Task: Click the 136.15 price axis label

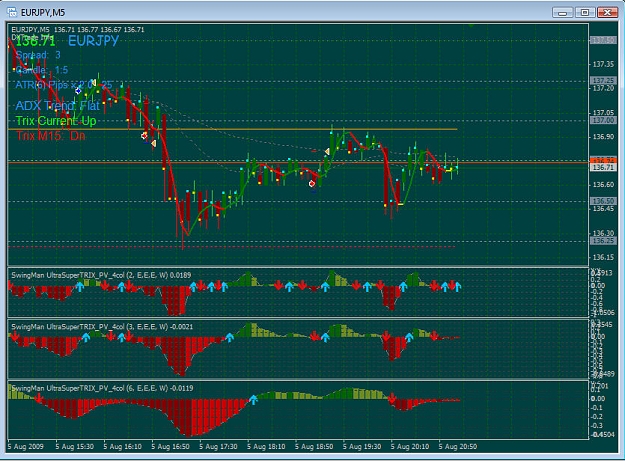Action: tap(603, 258)
